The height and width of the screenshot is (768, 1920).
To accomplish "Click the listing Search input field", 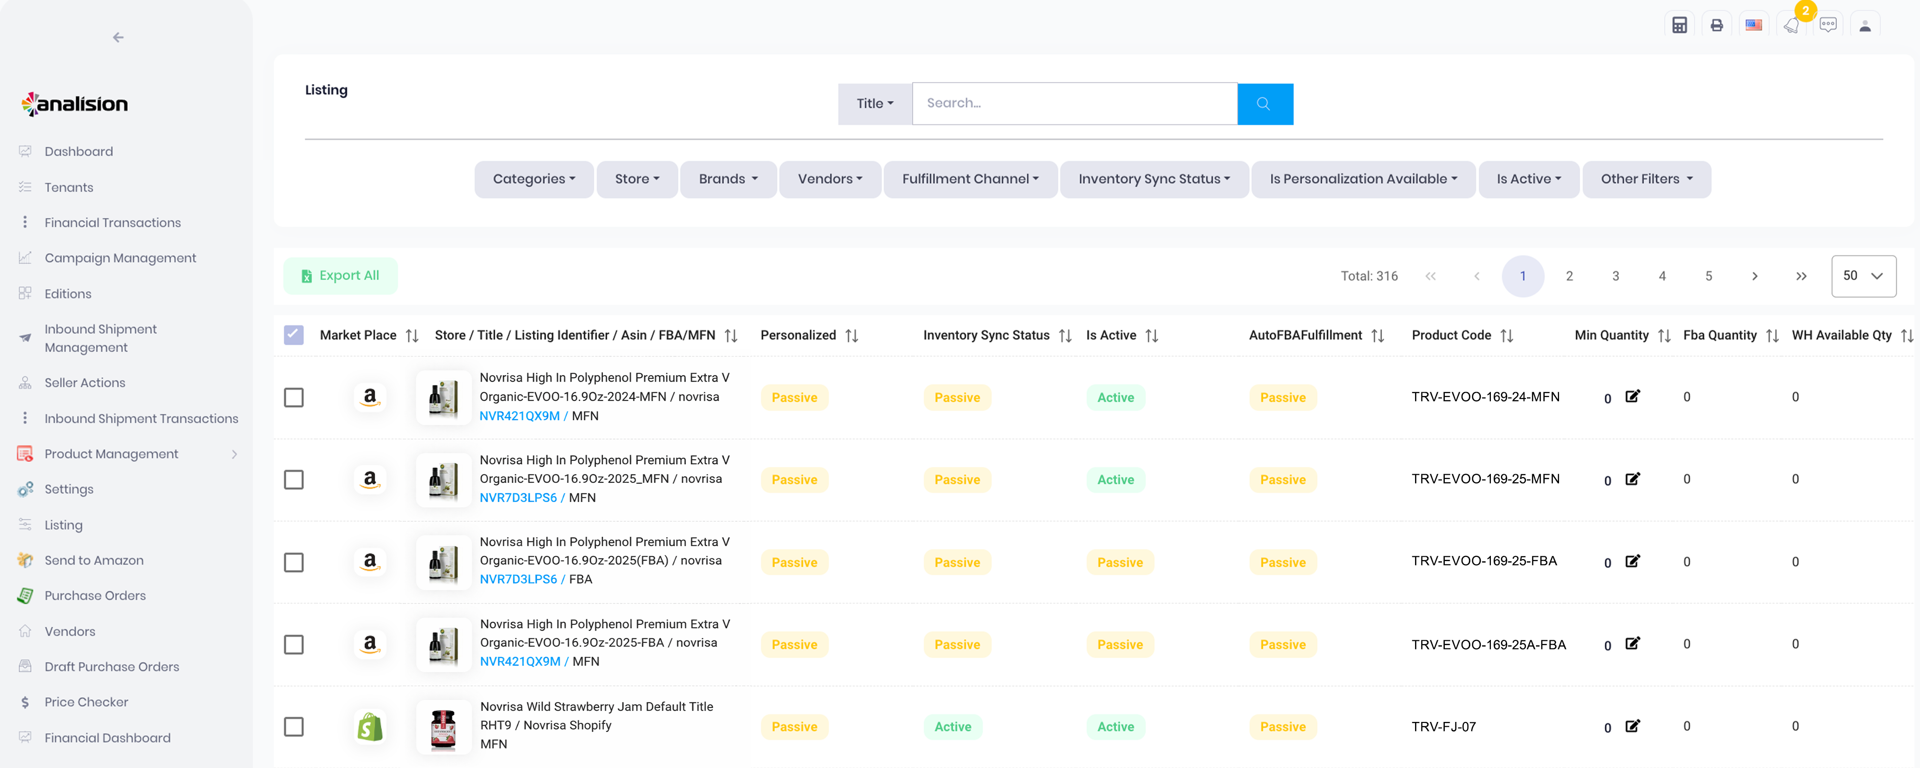I will 1074,104.
